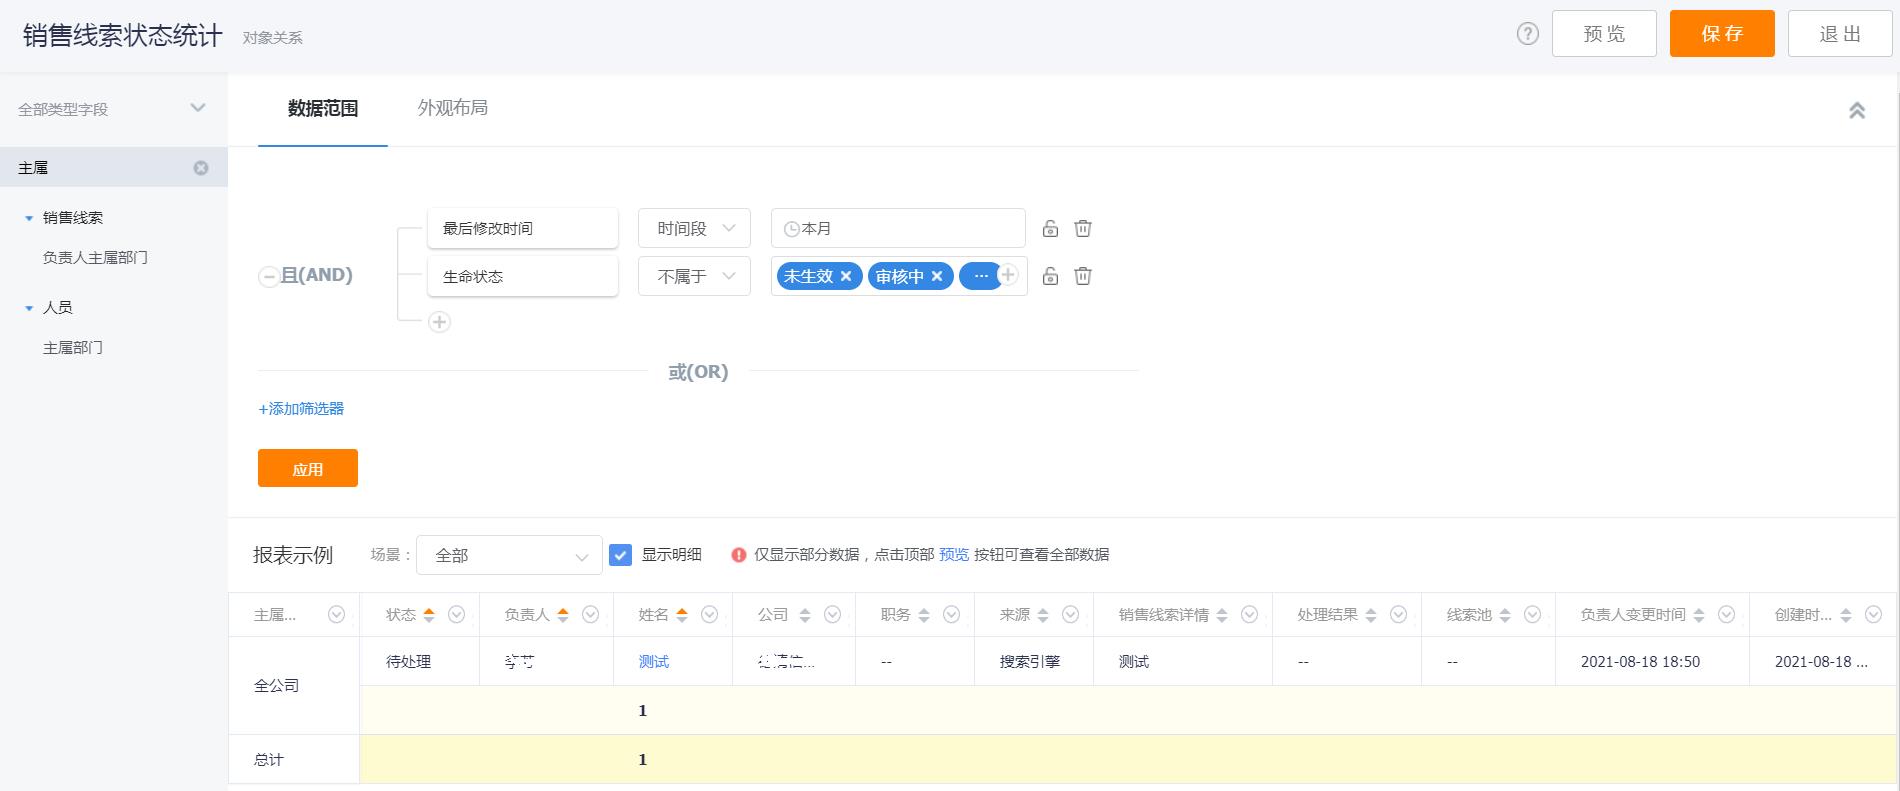This screenshot has height=791, width=1900.
Task: Open 姓名 column options dropdown
Action: tap(710, 615)
